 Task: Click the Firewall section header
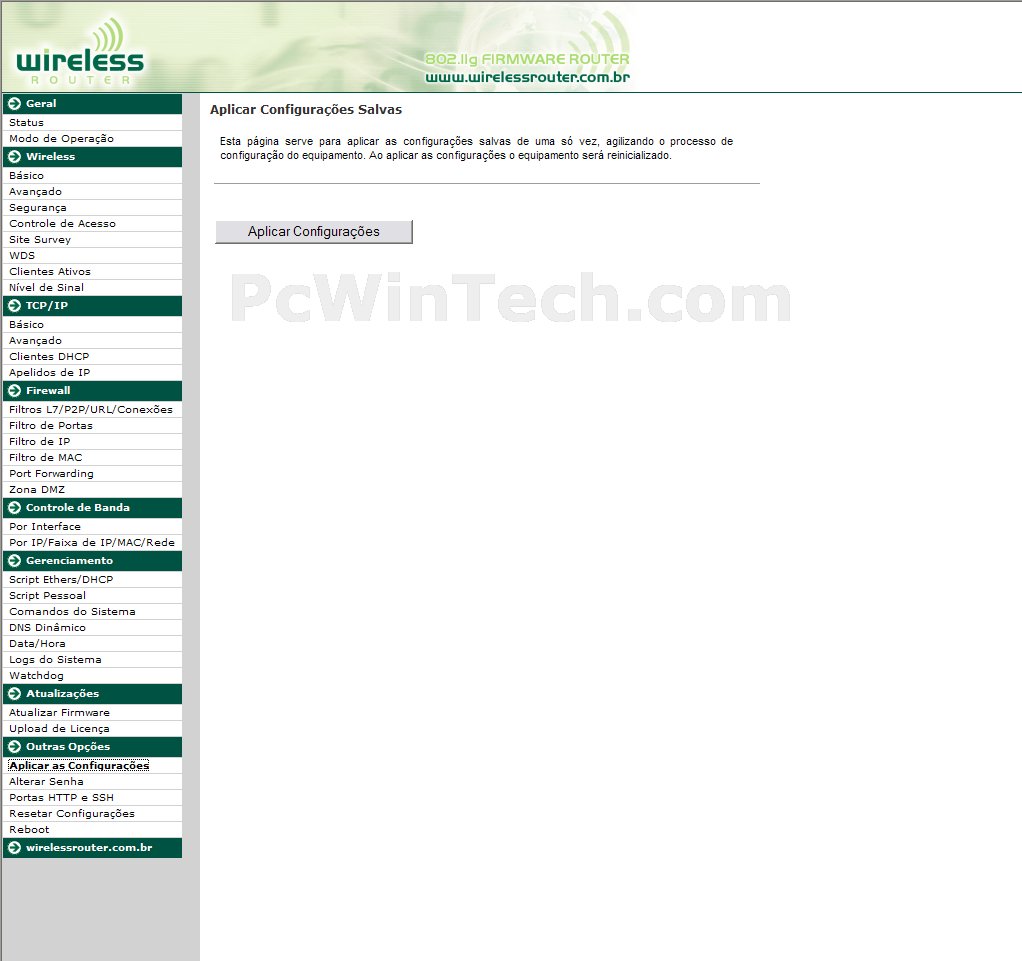point(93,391)
